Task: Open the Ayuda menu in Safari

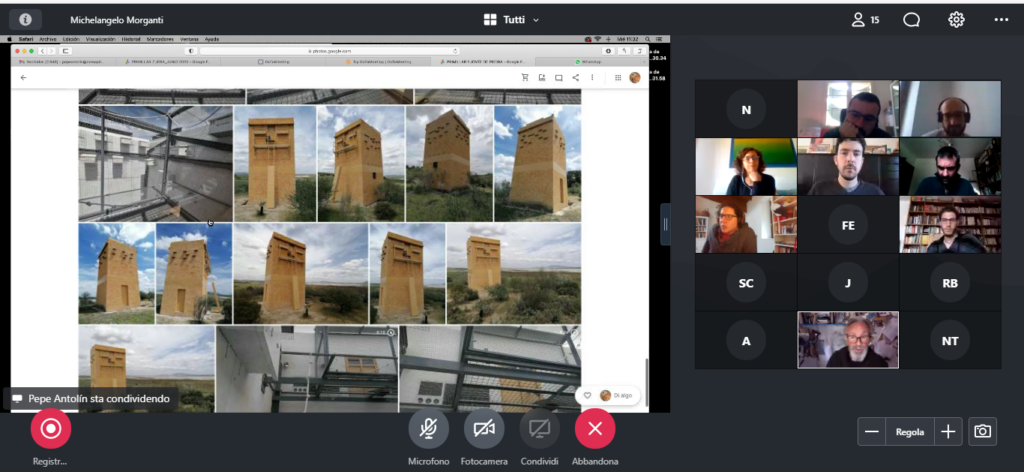Action: (212, 39)
